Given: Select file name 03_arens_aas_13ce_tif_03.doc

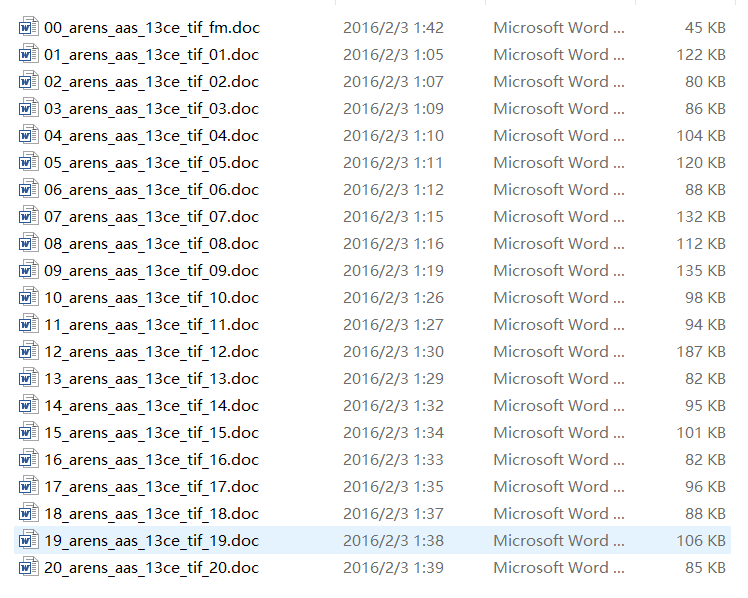Looking at the screenshot, I should click(151, 109).
